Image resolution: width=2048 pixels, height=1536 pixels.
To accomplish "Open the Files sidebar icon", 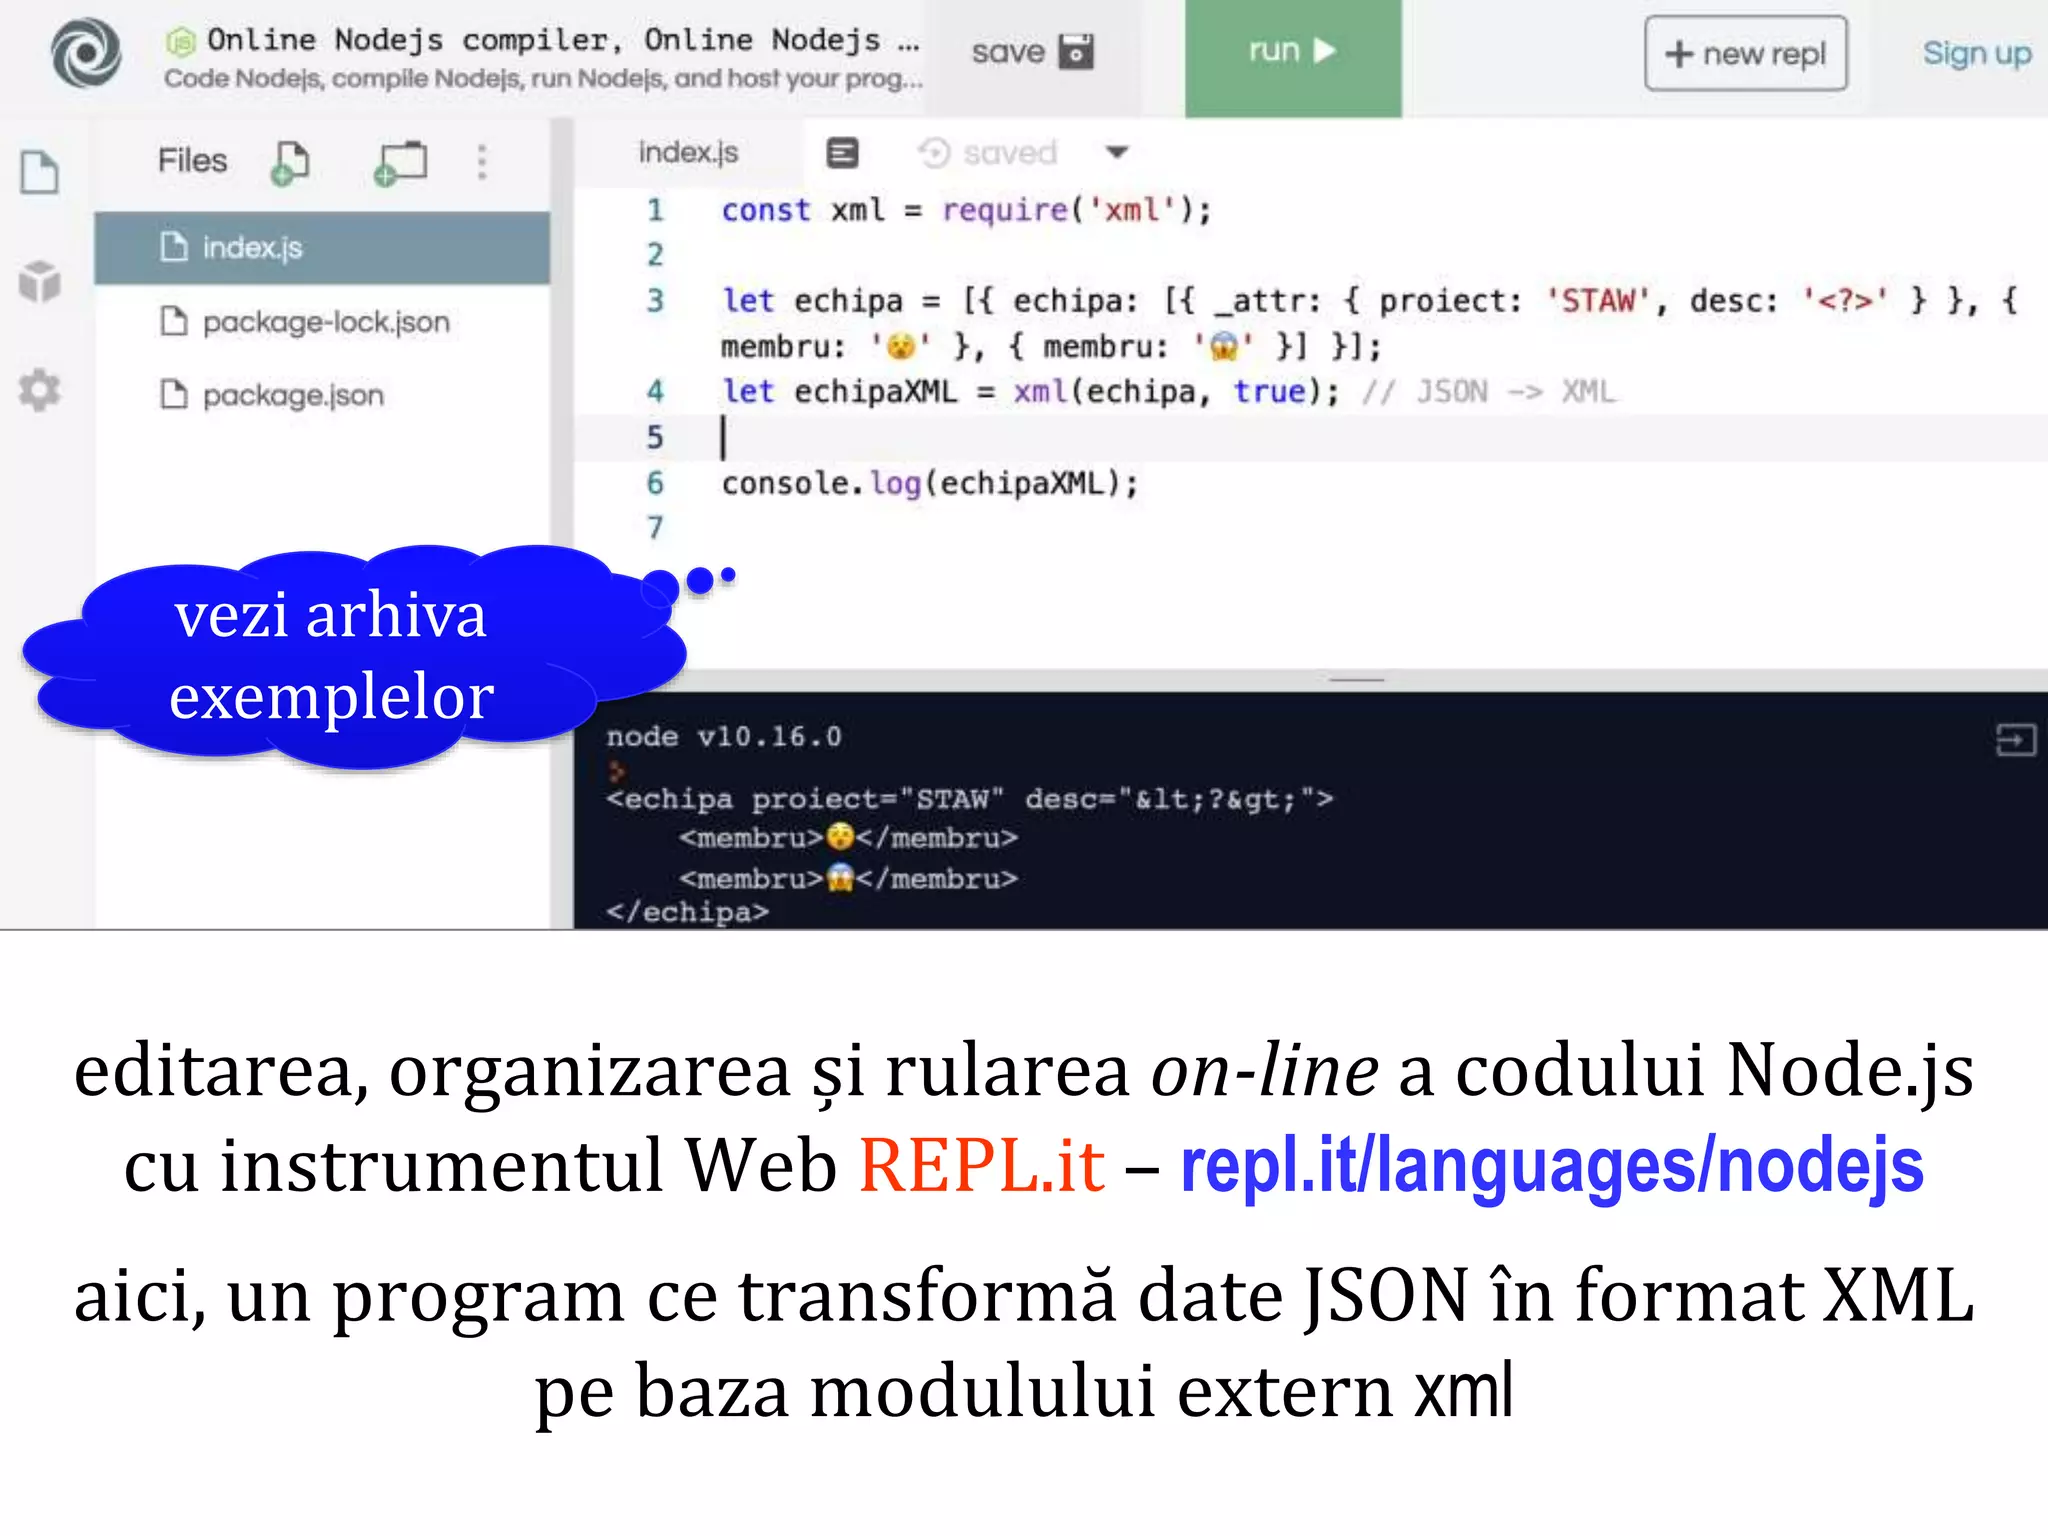I will (x=40, y=172).
